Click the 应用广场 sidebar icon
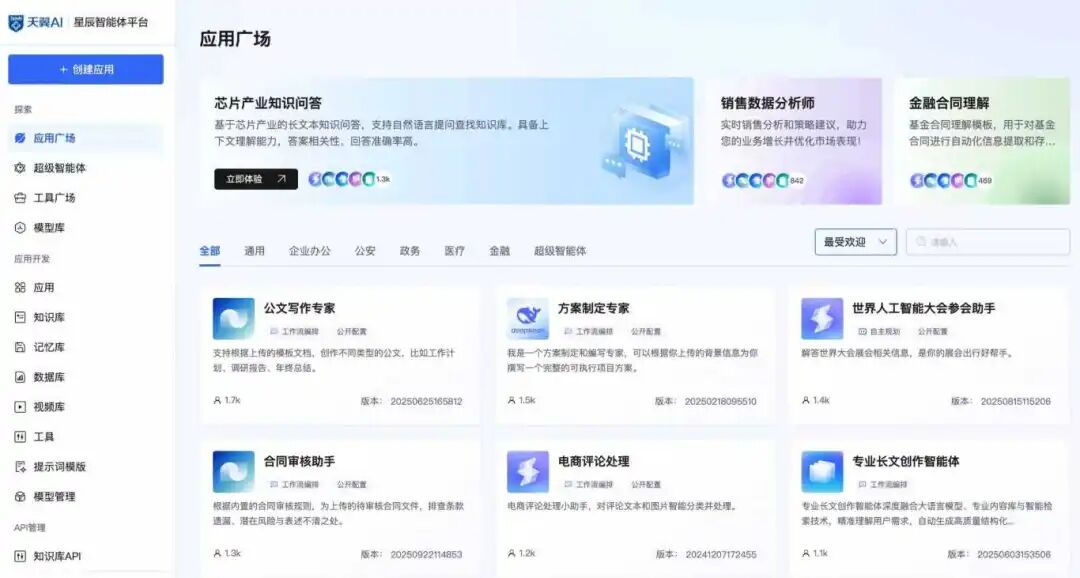The height and width of the screenshot is (578, 1080). click(20, 138)
